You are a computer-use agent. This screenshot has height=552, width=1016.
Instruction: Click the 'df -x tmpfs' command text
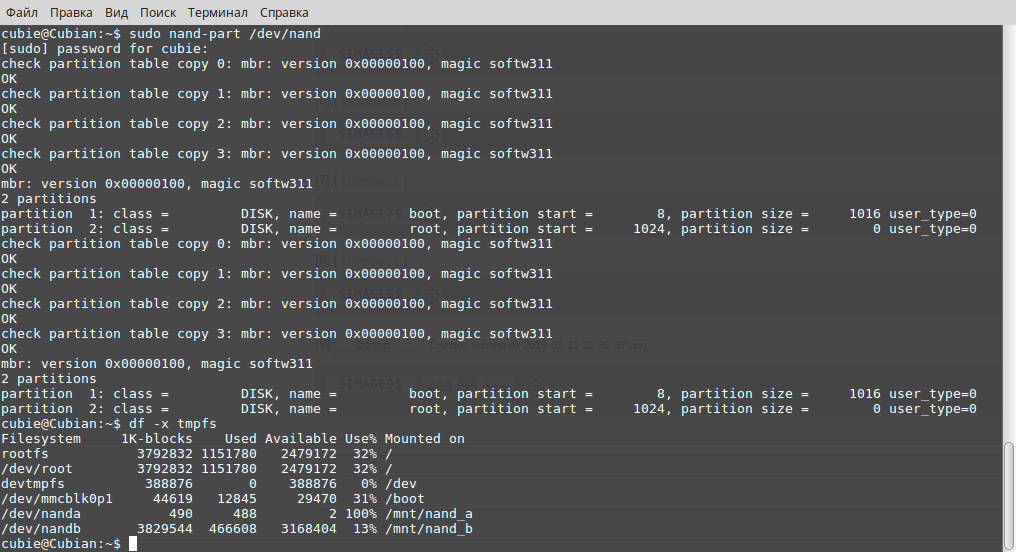tap(173, 424)
